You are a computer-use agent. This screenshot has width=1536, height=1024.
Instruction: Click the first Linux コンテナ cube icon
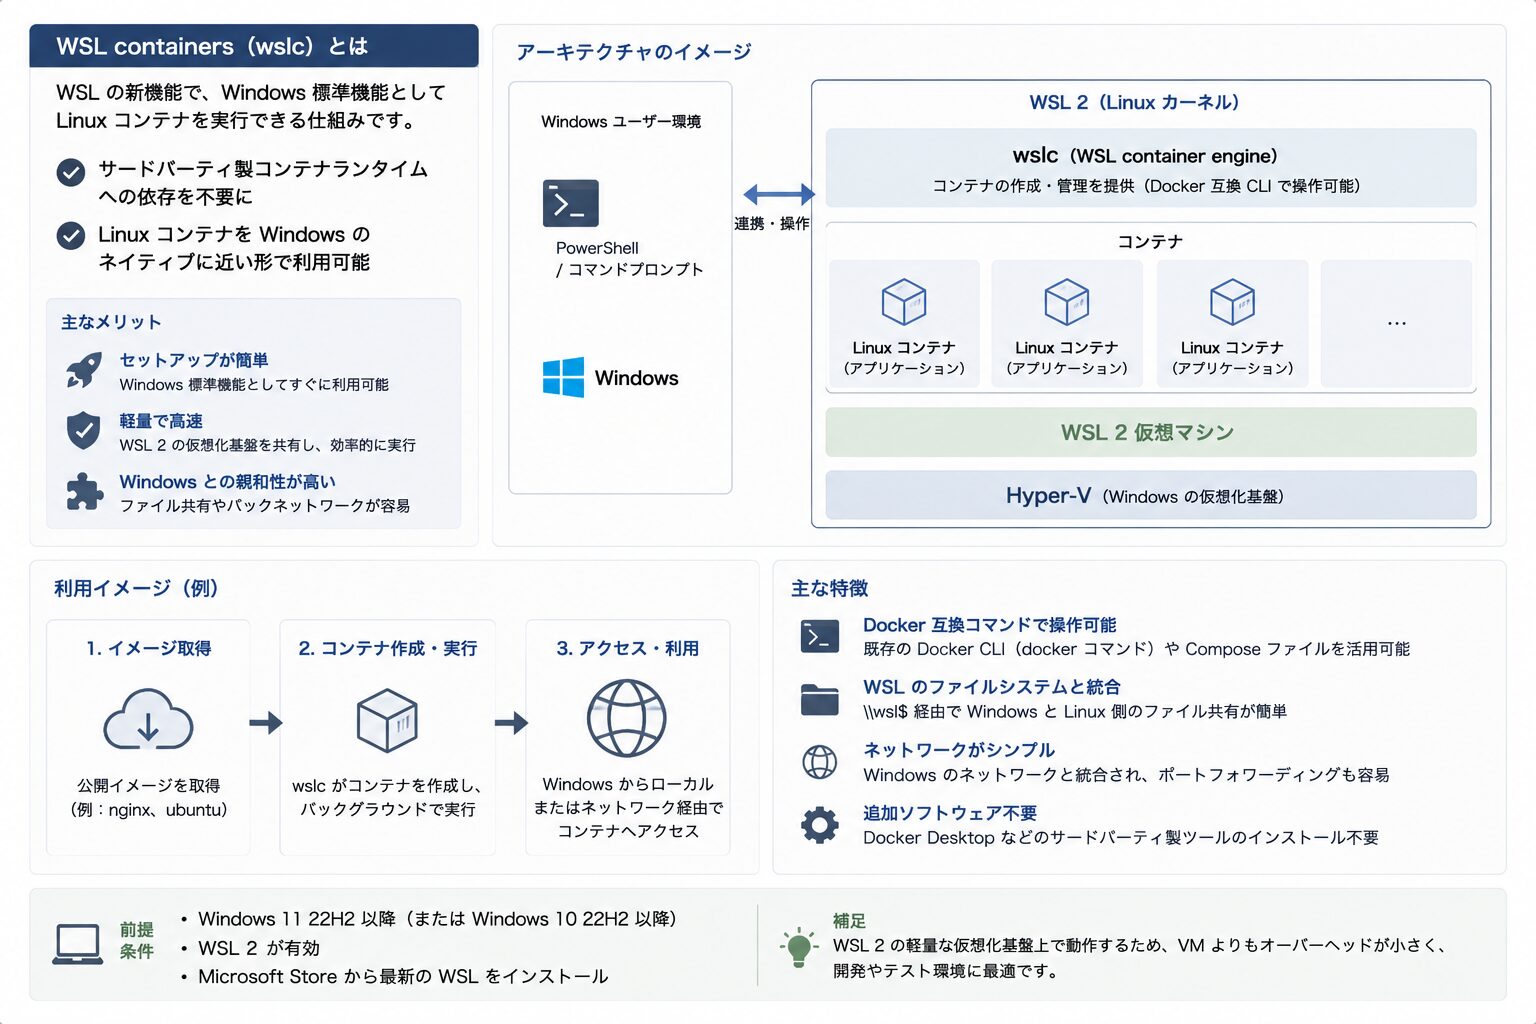[904, 302]
